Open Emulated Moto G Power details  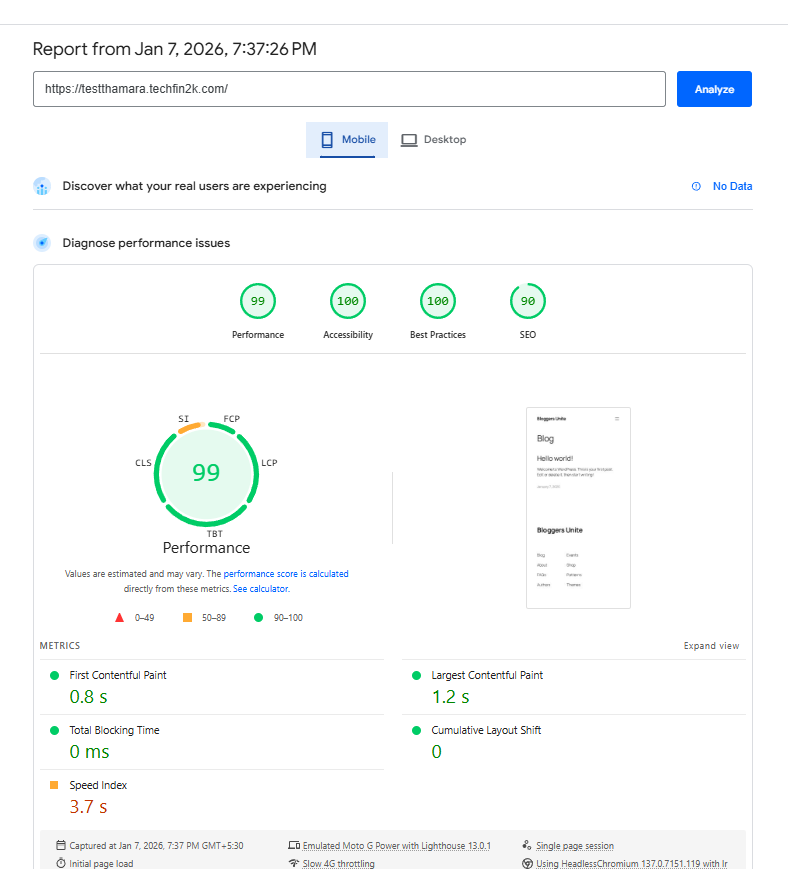click(396, 846)
